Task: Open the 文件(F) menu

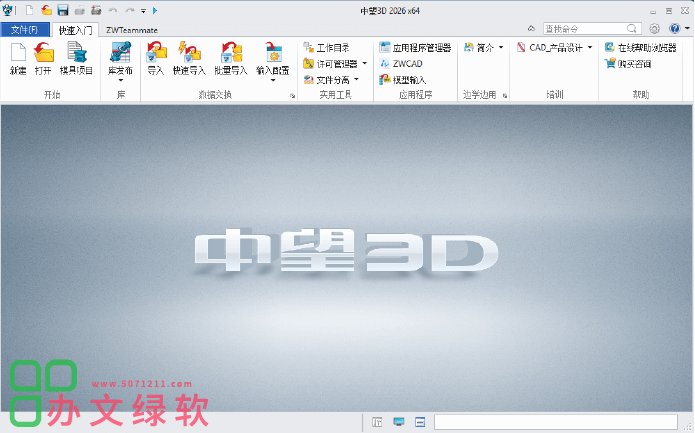Action: point(25,30)
